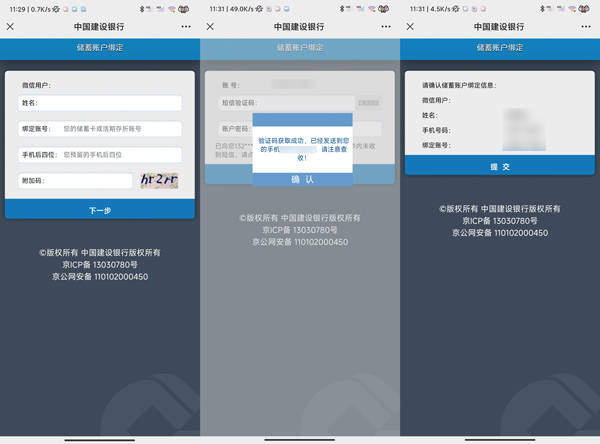This screenshot has height=444, width=600.
Task: Confirm the dialog with 确认 button
Action: (302, 179)
